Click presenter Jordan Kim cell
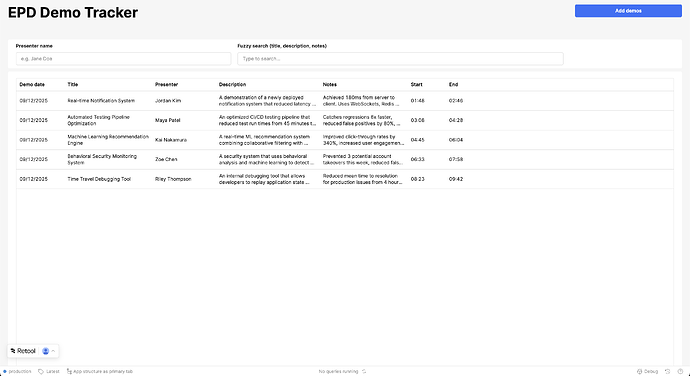The image size is (690, 376). pyautogui.click(x=168, y=101)
